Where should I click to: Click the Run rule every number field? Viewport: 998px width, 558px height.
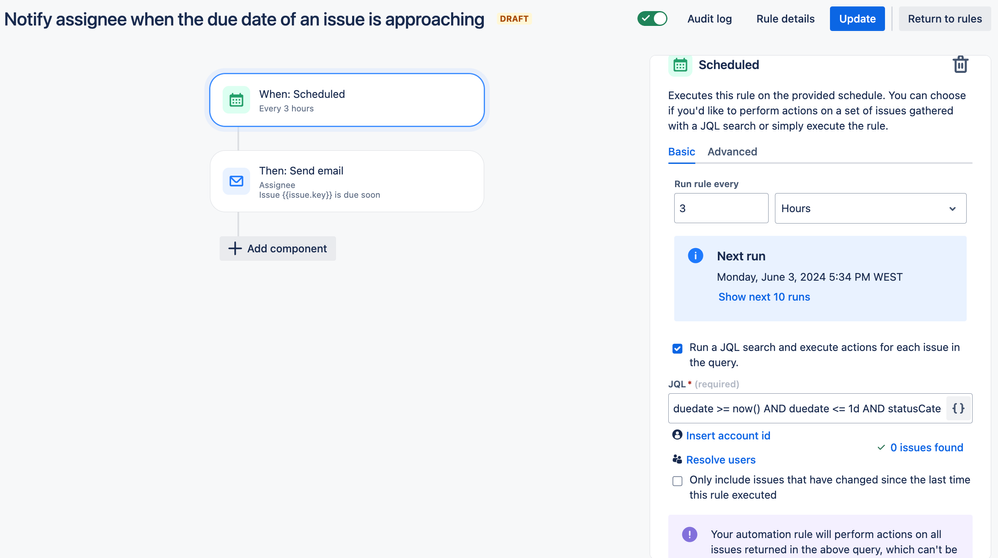pos(721,208)
